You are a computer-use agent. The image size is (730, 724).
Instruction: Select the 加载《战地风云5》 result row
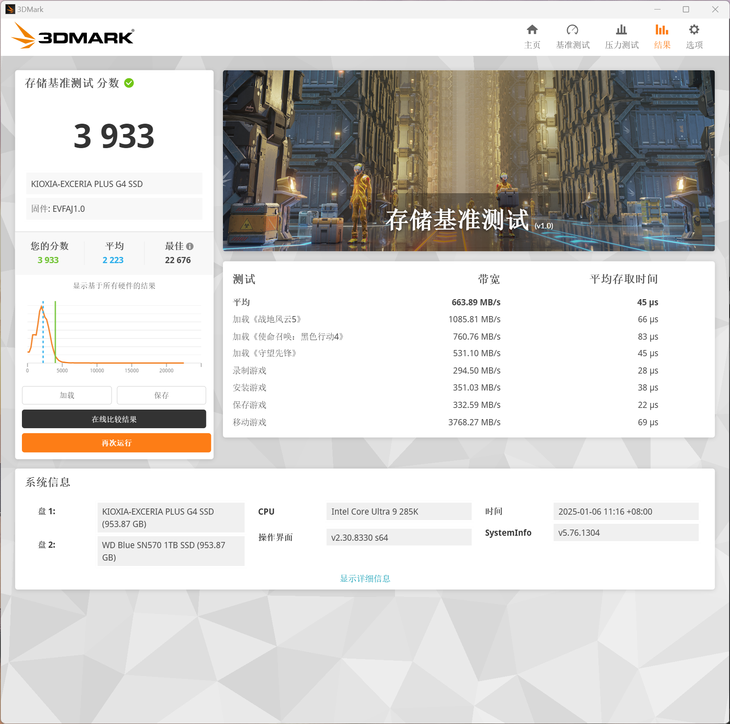(x=445, y=319)
